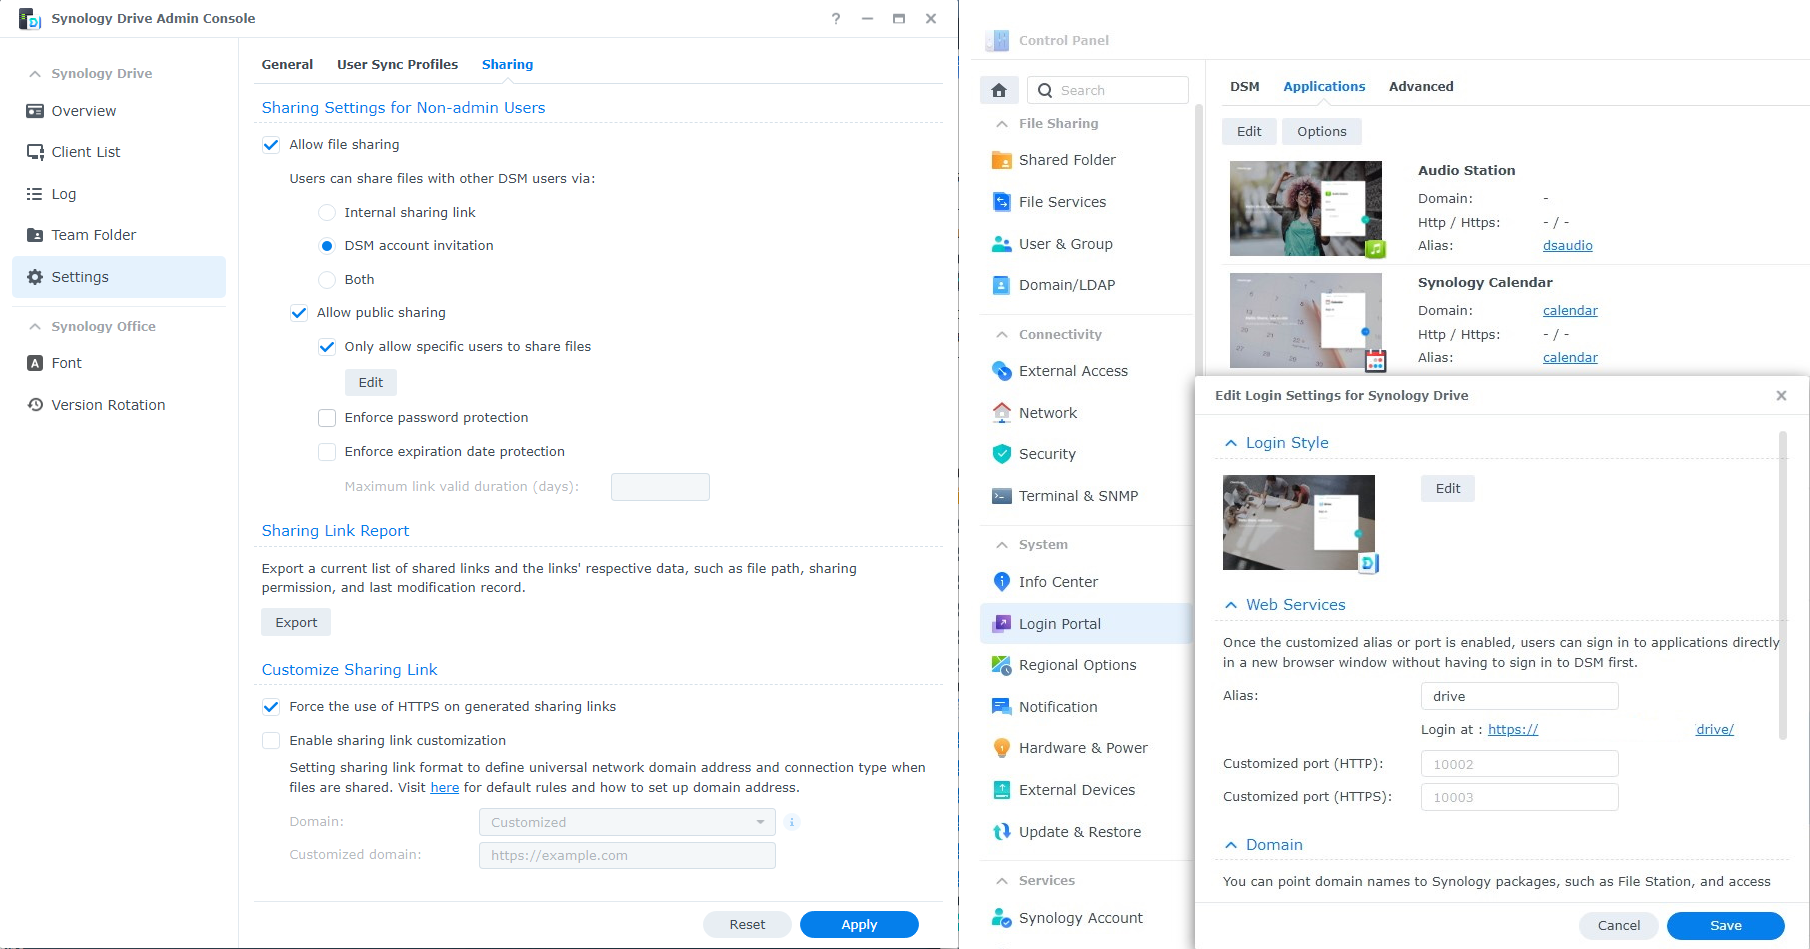1810x949 pixels.
Task: Select the Settings gear icon
Action: 35,277
